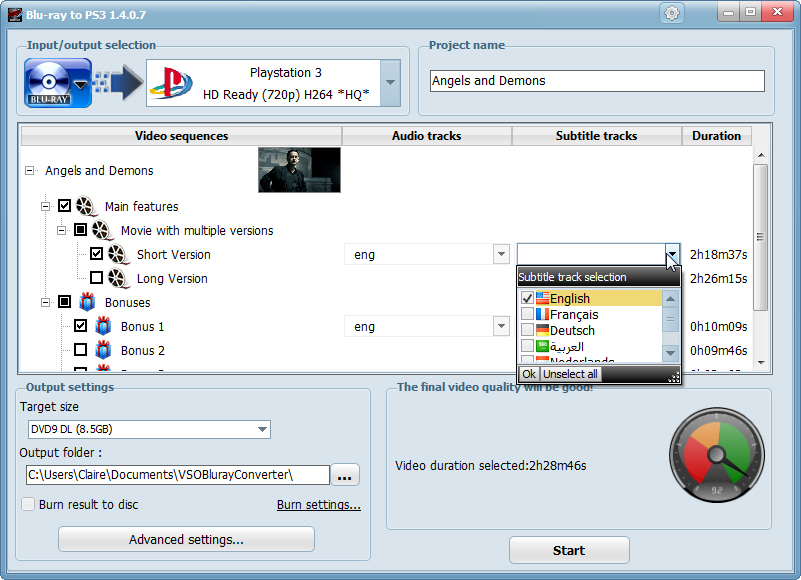Open the Target size dropdown
This screenshot has width=801, height=580.
[x=262, y=429]
